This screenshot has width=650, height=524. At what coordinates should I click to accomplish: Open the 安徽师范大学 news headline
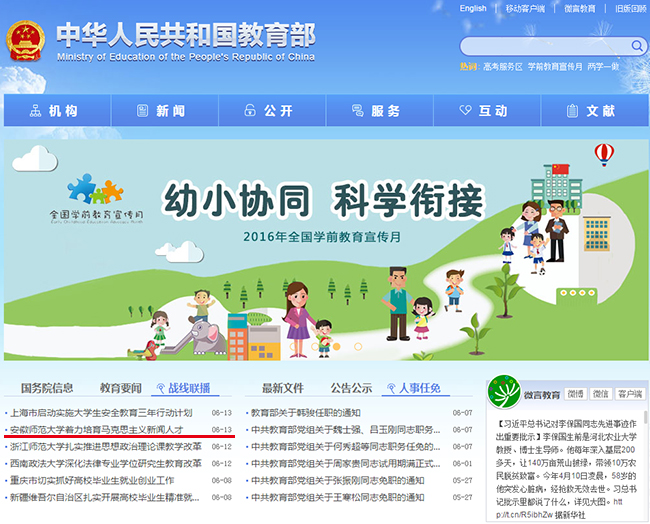103,429
